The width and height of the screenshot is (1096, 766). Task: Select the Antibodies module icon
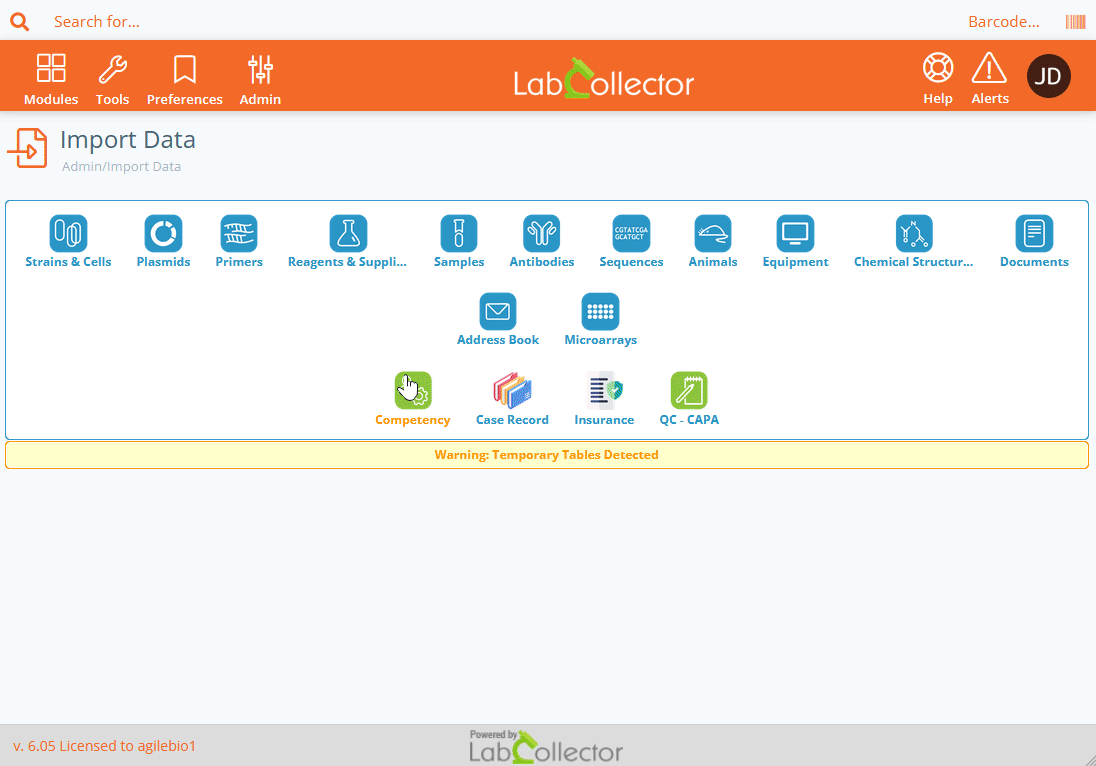pos(542,233)
